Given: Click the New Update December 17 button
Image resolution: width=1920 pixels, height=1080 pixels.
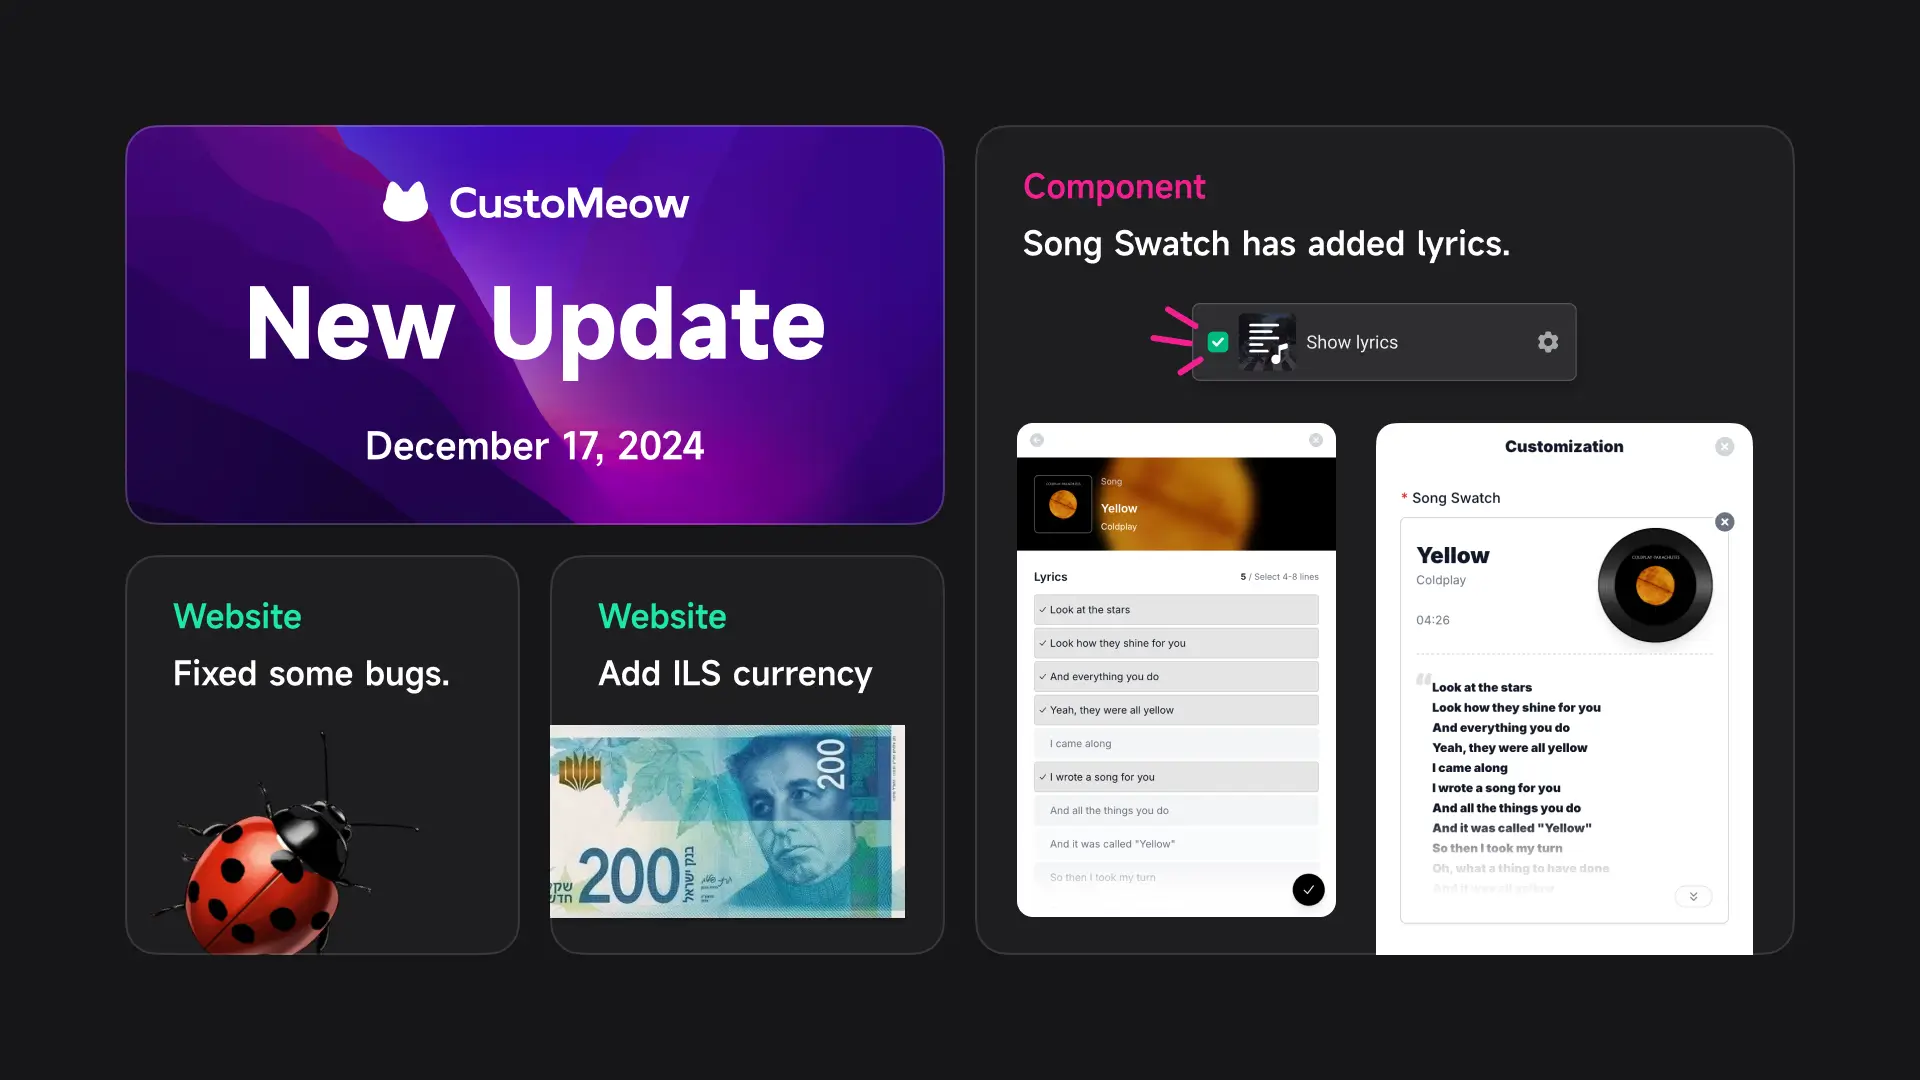Looking at the screenshot, I should click(x=535, y=324).
